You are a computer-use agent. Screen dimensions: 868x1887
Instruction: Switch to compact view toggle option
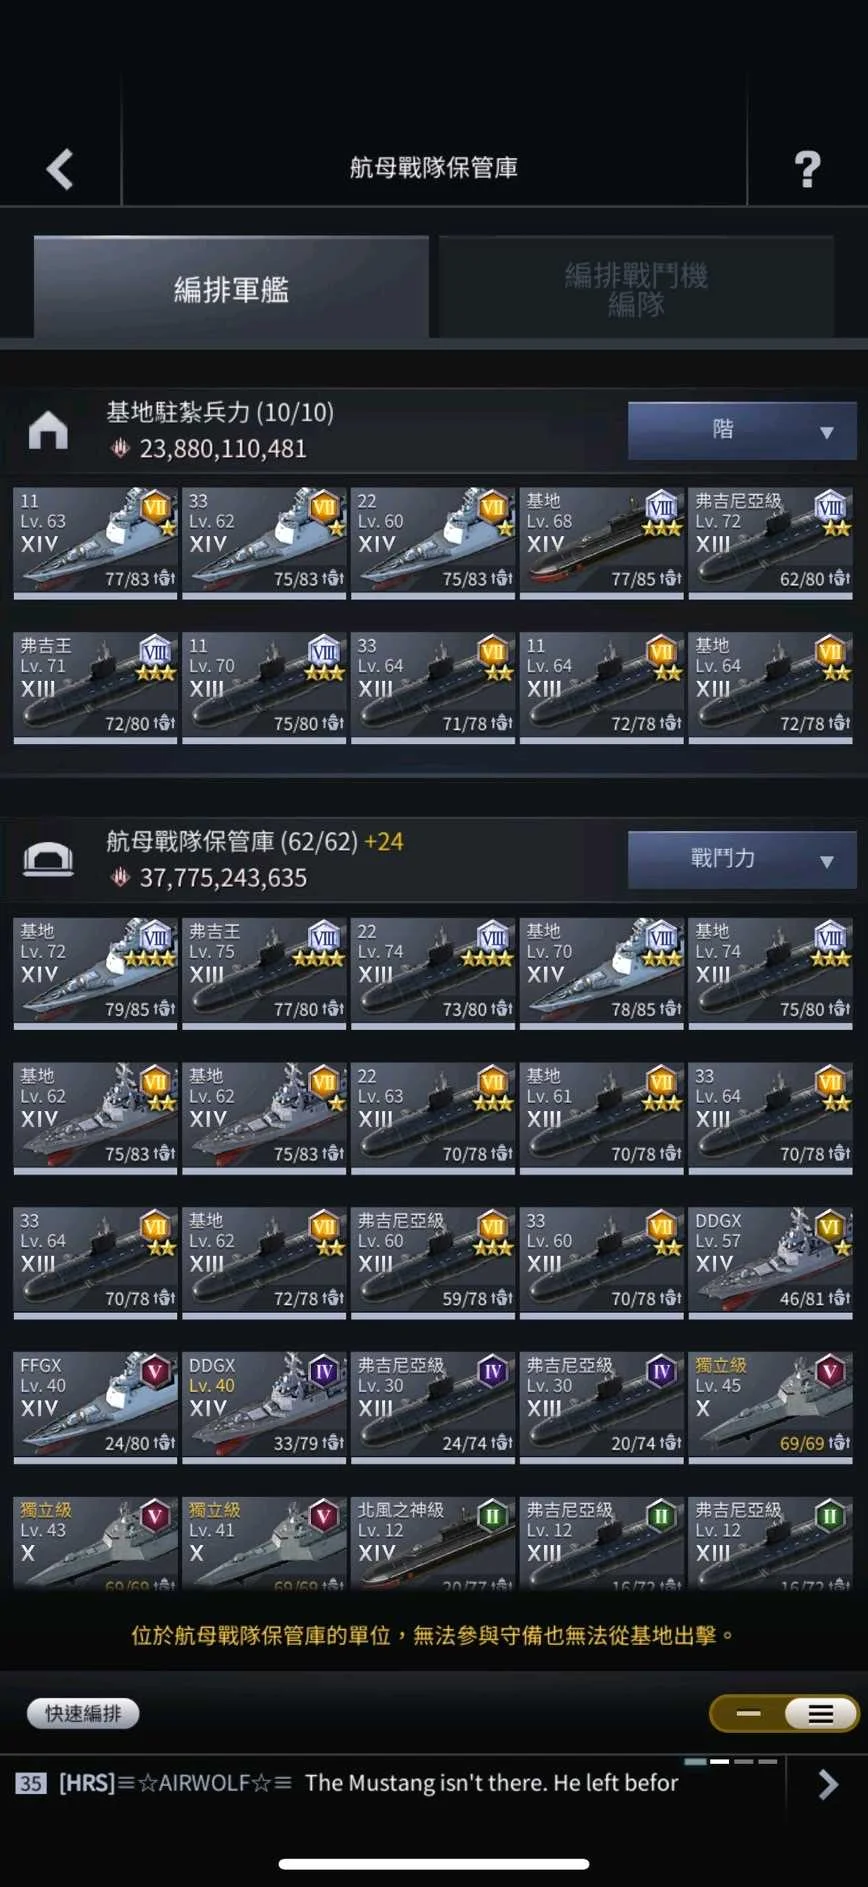(x=749, y=1713)
